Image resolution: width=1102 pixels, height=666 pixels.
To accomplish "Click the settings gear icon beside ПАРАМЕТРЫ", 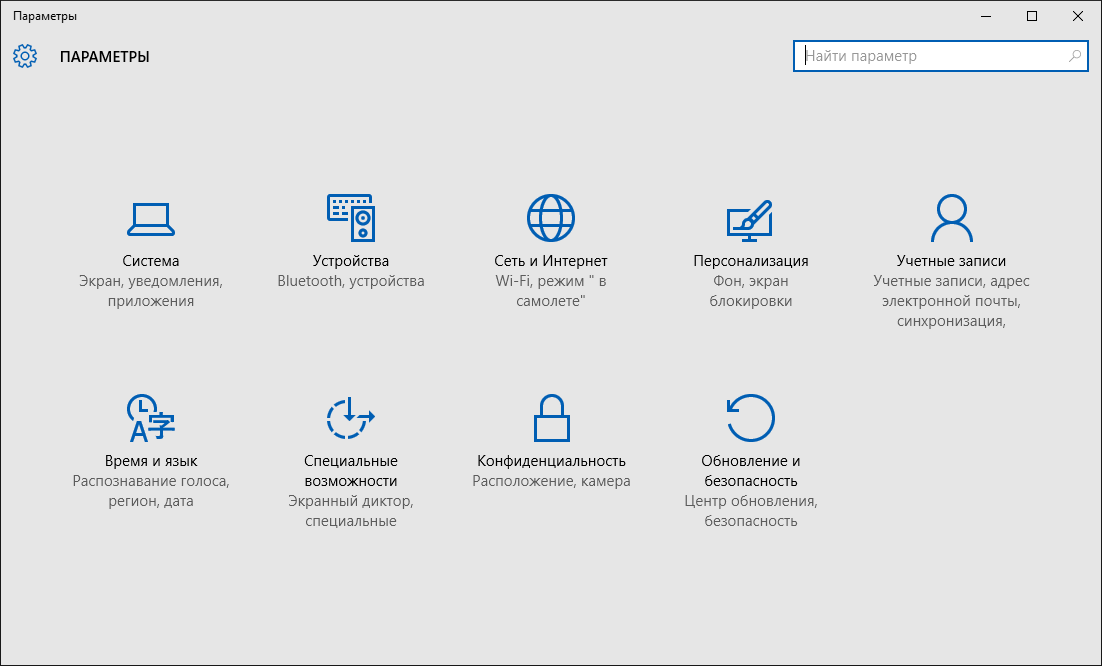I will pos(25,56).
